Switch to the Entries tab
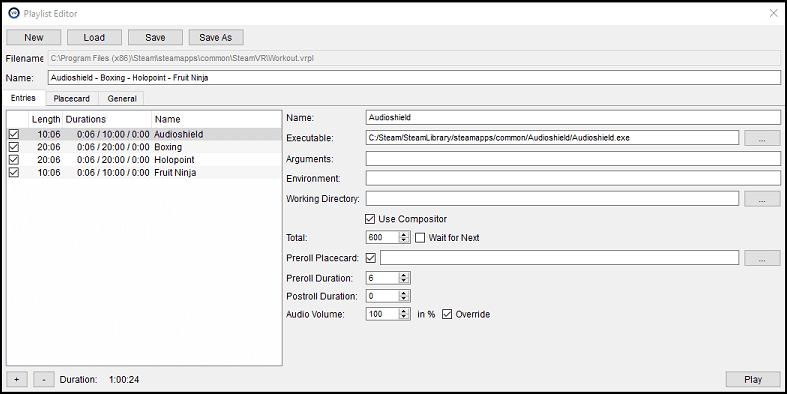The width and height of the screenshot is (787, 394). coord(23,98)
